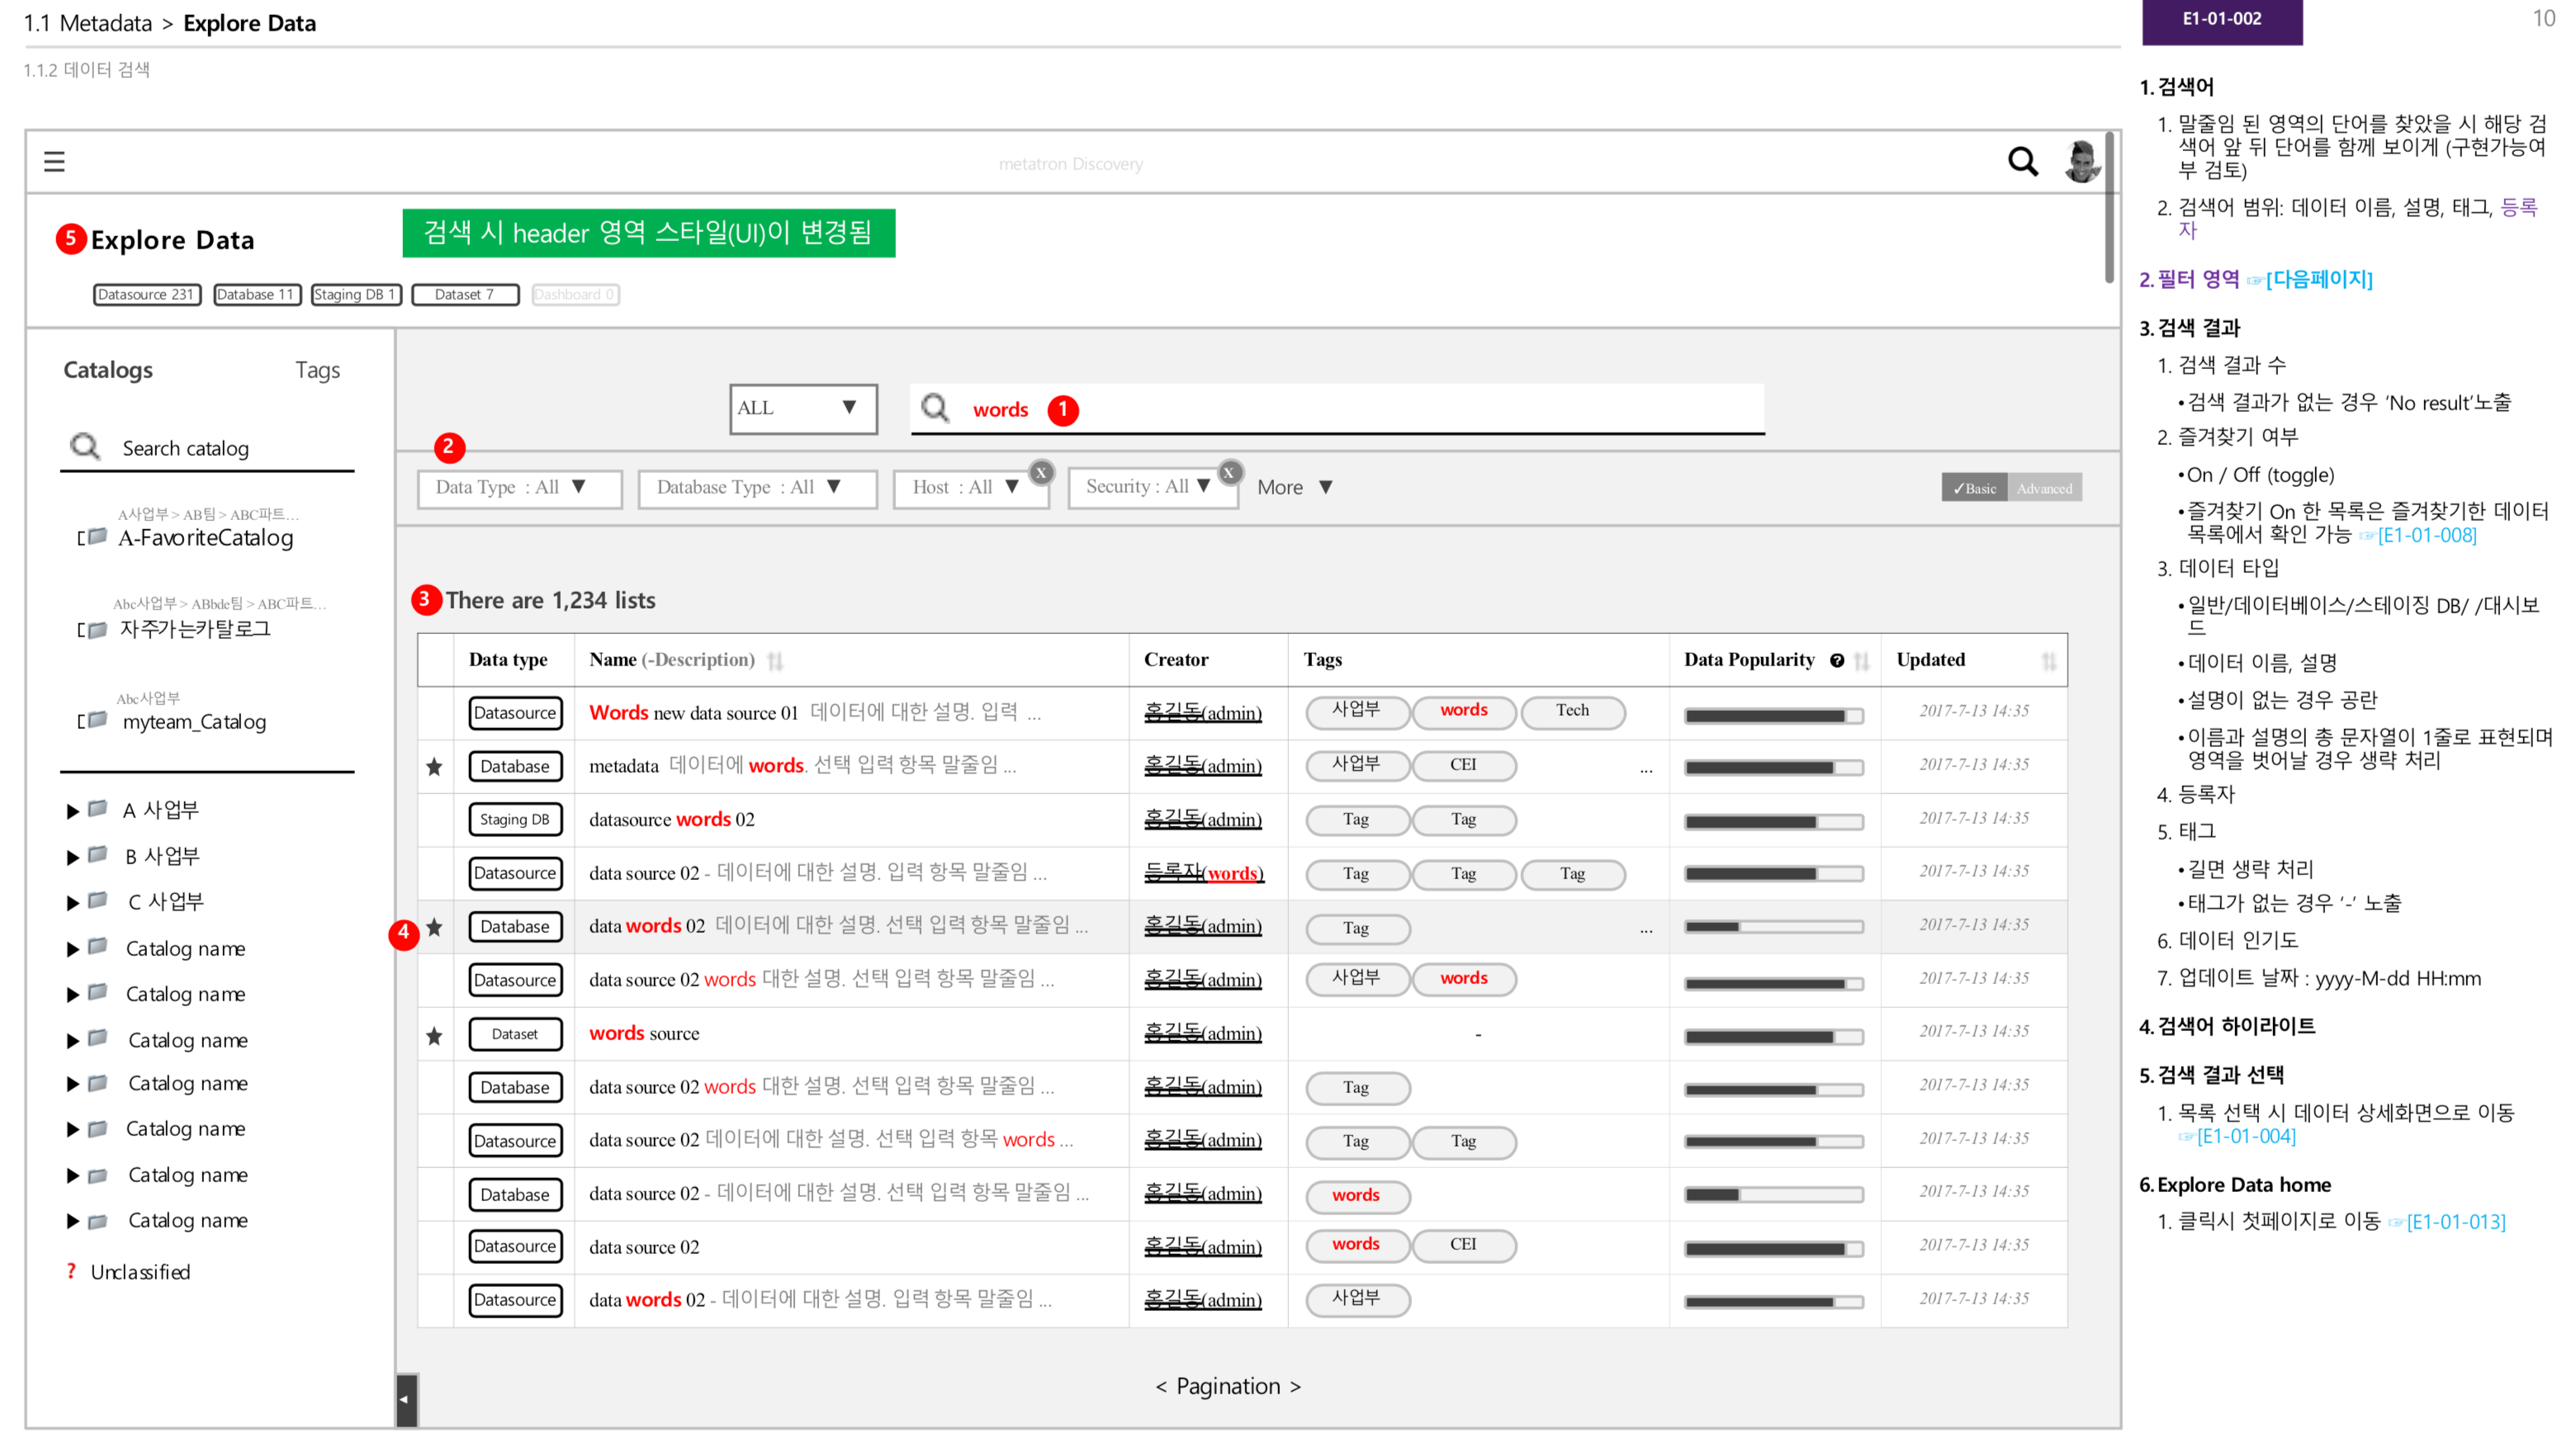
Task: Remove the Host filter with X
Action: pyautogui.click(x=1041, y=472)
